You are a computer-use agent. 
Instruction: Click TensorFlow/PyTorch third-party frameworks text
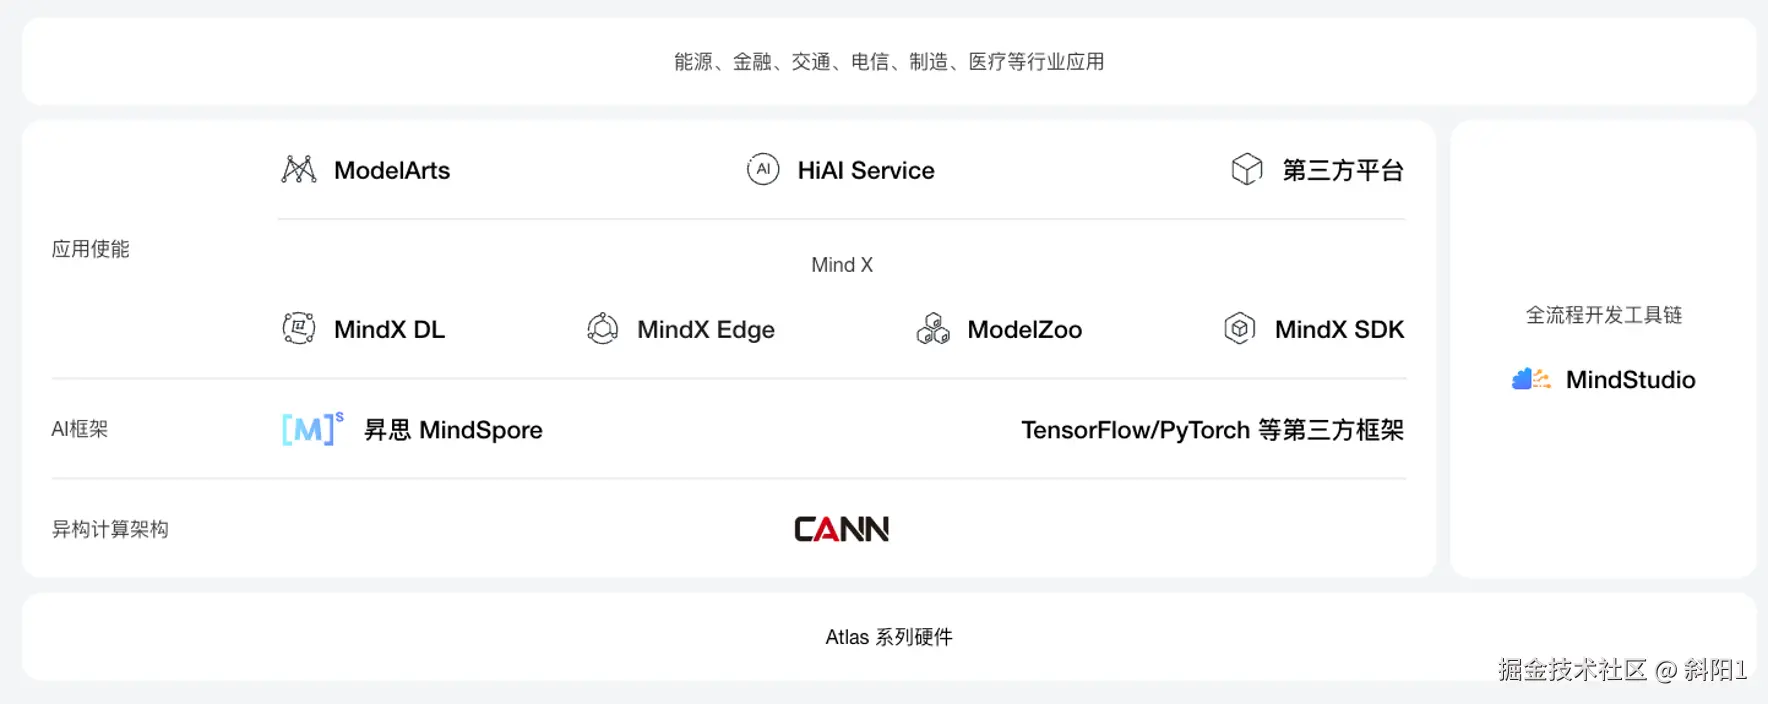pyautogui.click(x=1212, y=430)
